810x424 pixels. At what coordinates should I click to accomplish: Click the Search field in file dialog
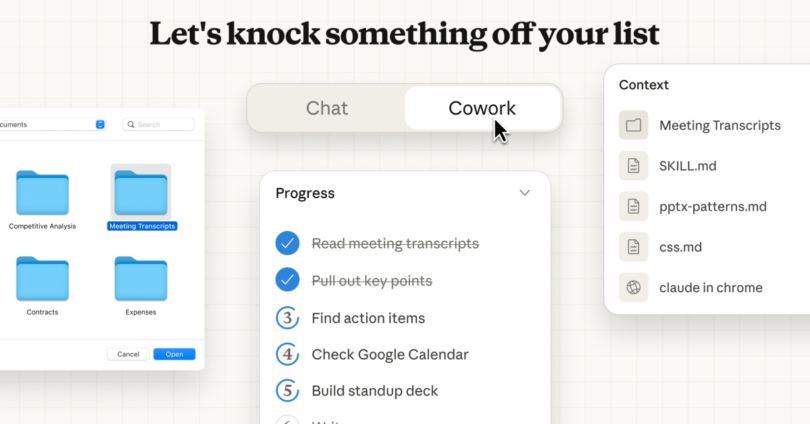pyautogui.click(x=160, y=124)
